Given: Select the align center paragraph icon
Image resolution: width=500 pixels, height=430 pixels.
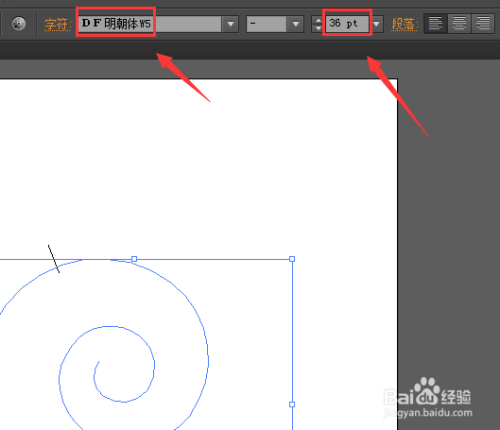Looking at the screenshot, I should pos(459,24).
